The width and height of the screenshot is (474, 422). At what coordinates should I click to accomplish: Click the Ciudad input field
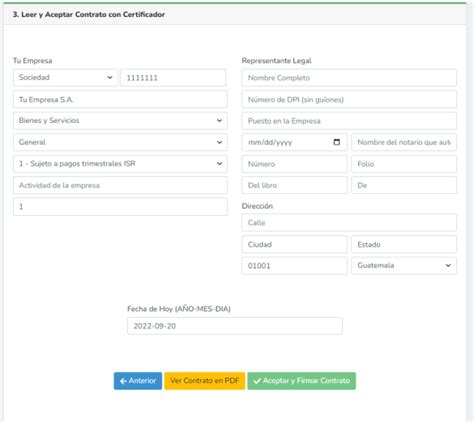pyautogui.click(x=294, y=244)
